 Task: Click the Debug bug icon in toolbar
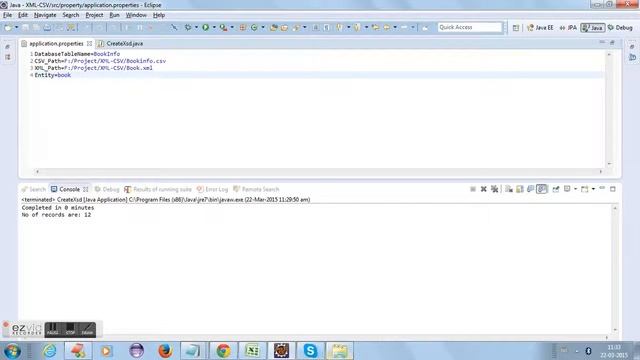tap(188, 27)
